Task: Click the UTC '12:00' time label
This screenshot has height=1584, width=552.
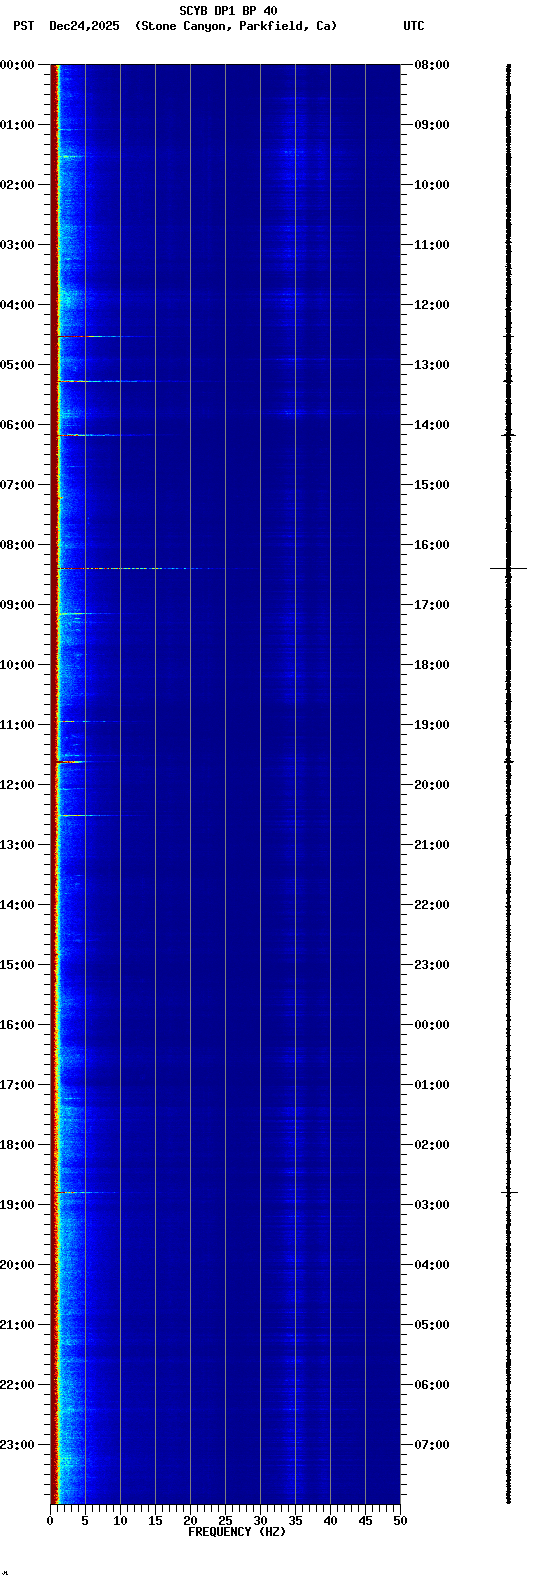Action: (432, 305)
